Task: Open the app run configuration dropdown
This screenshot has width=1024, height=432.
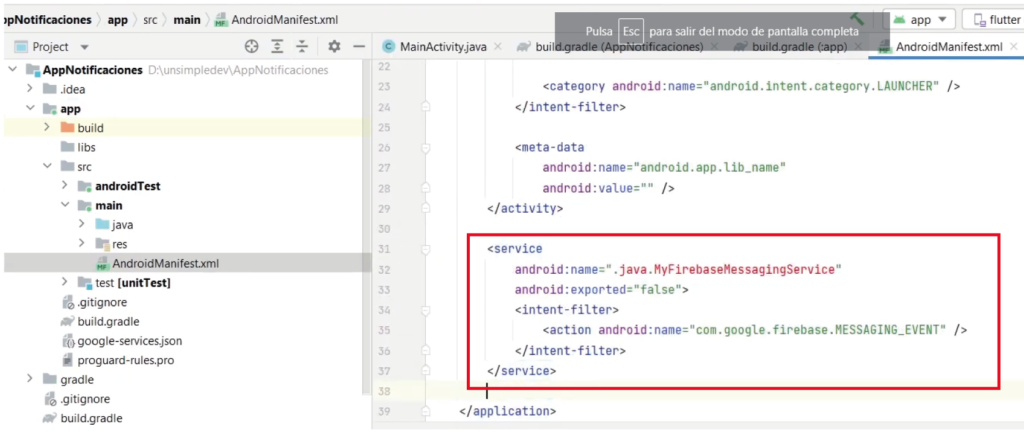Action: tap(924, 19)
